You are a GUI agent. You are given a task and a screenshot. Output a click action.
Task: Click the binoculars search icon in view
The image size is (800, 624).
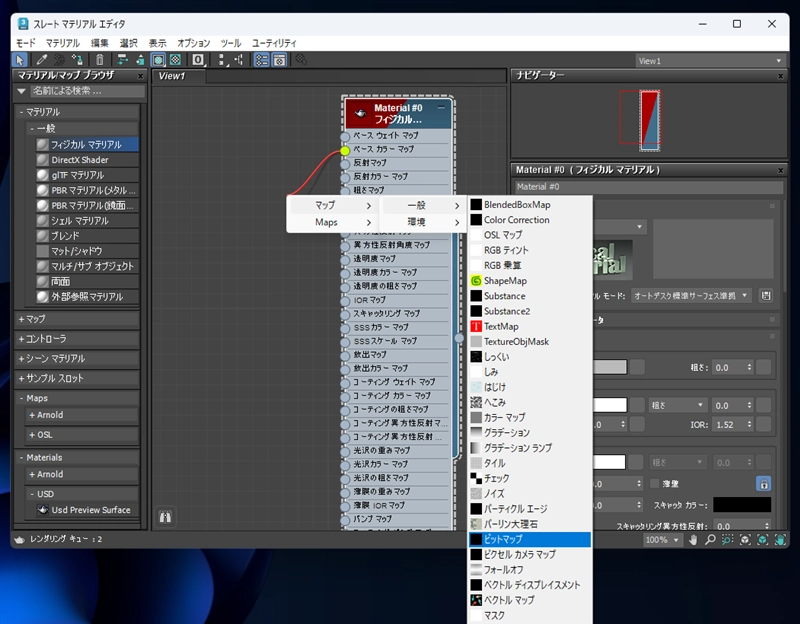[x=166, y=517]
